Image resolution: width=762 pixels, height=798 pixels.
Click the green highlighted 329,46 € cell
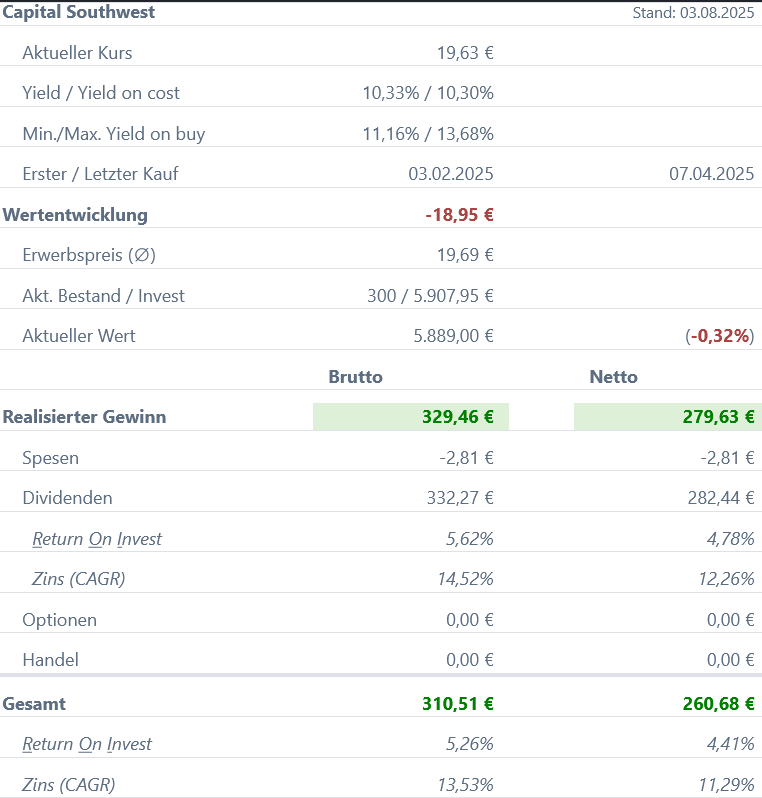(411, 417)
